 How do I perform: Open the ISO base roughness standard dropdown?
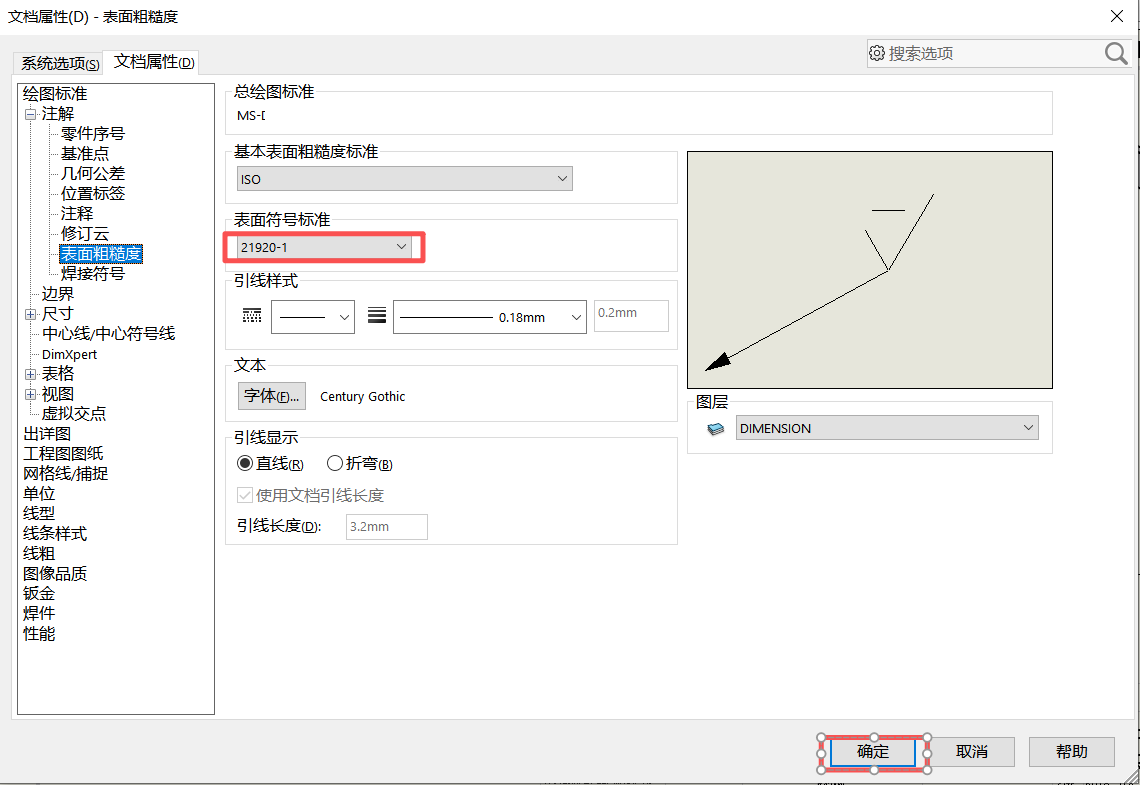click(405, 179)
